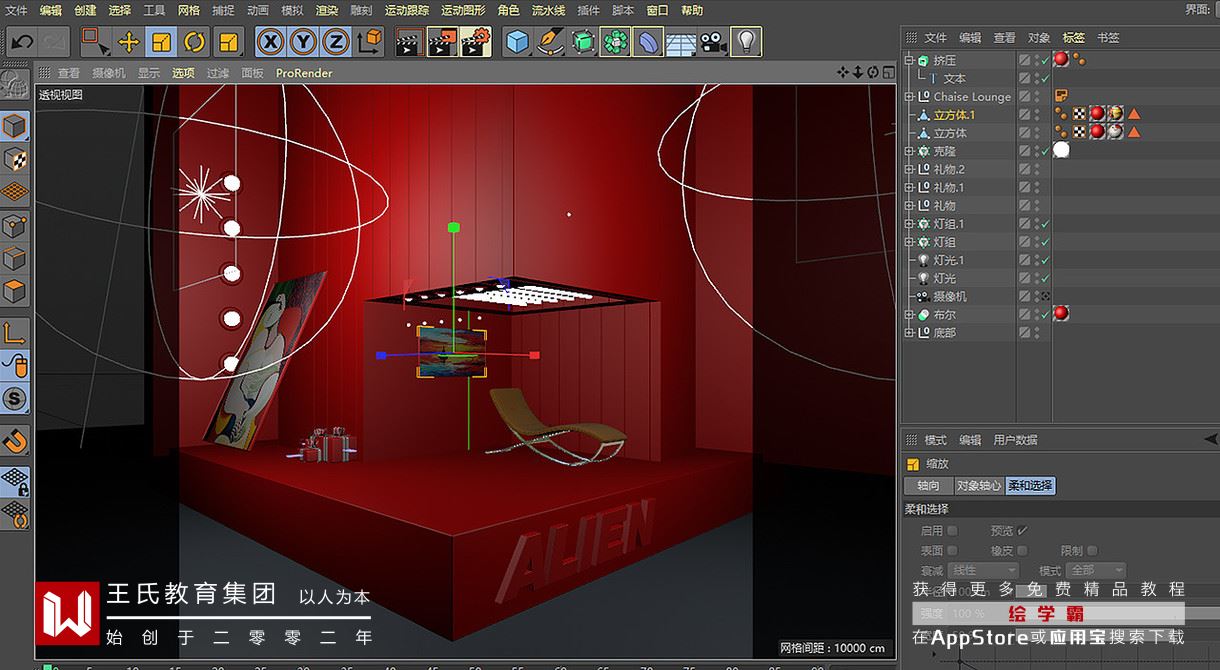This screenshot has width=1220, height=670.
Task: Open the 标签 menu in object manager
Action: click(1073, 38)
